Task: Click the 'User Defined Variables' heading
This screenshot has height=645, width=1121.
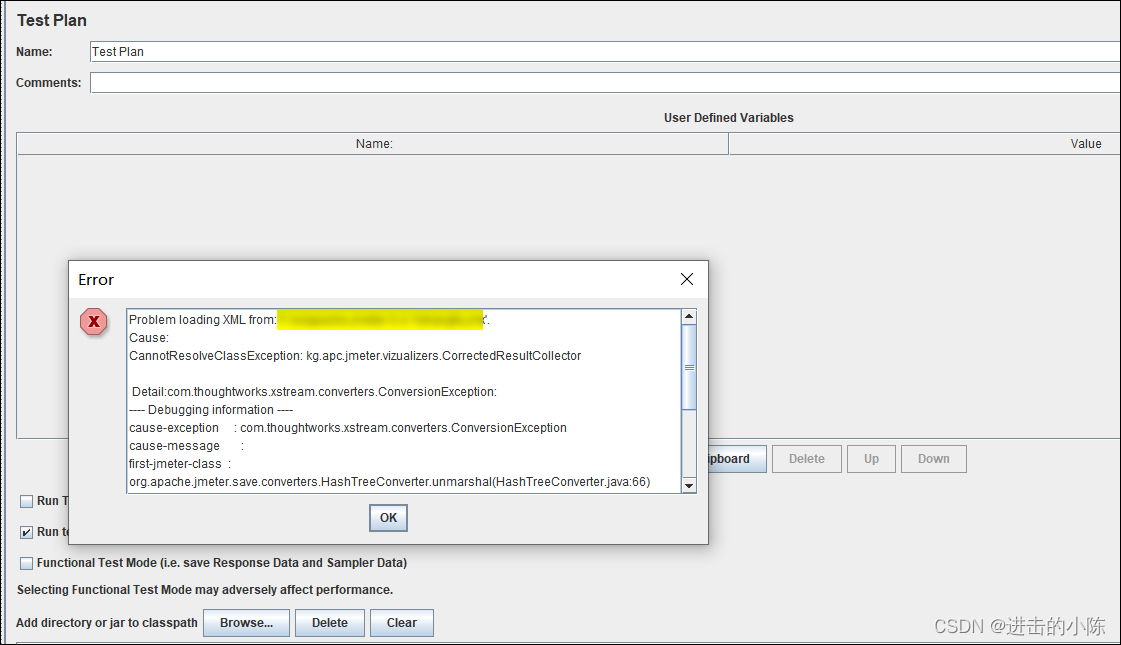Action: pos(729,118)
